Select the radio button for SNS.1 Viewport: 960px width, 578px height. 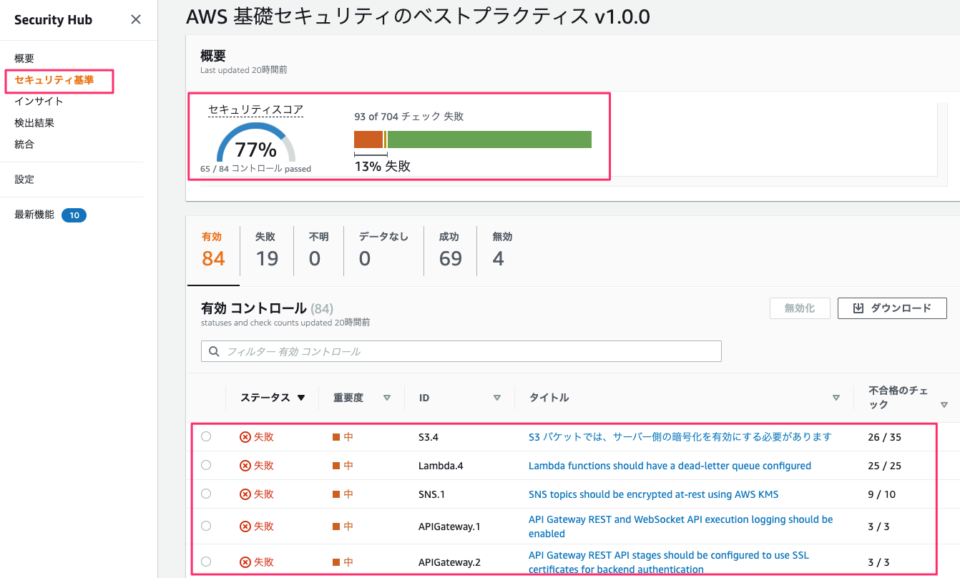pyautogui.click(x=206, y=494)
